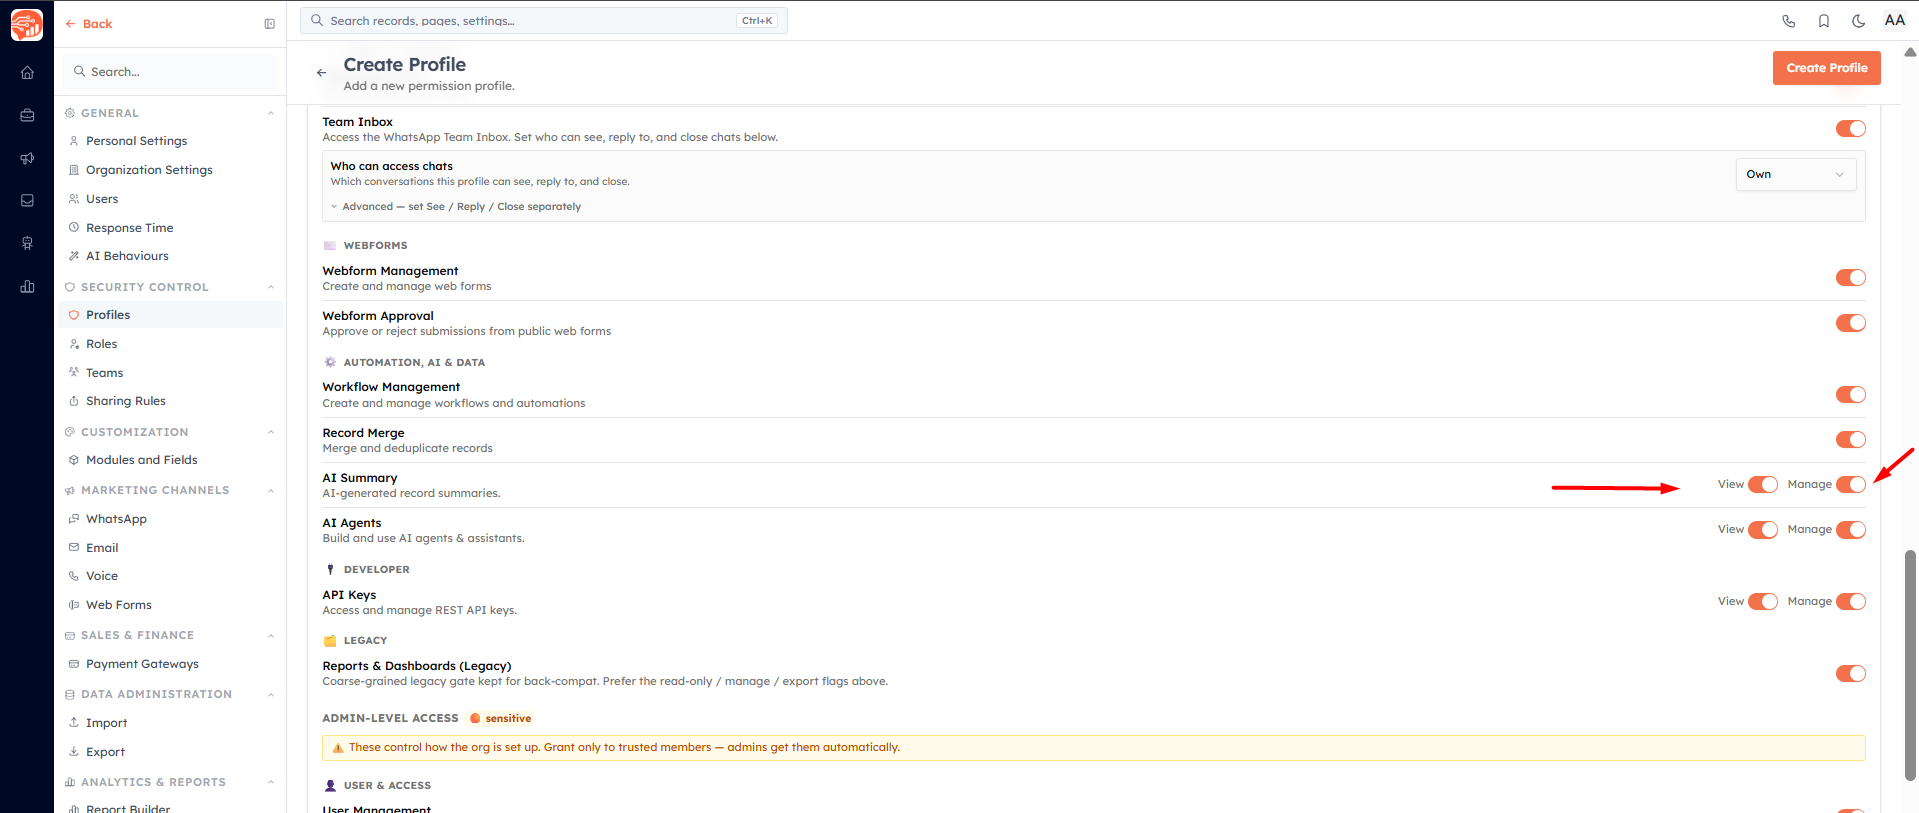Collapse the Sales & Finance sidebar section
This screenshot has width=1919, height=813.
pyautogui.click(x=271, y=635)
